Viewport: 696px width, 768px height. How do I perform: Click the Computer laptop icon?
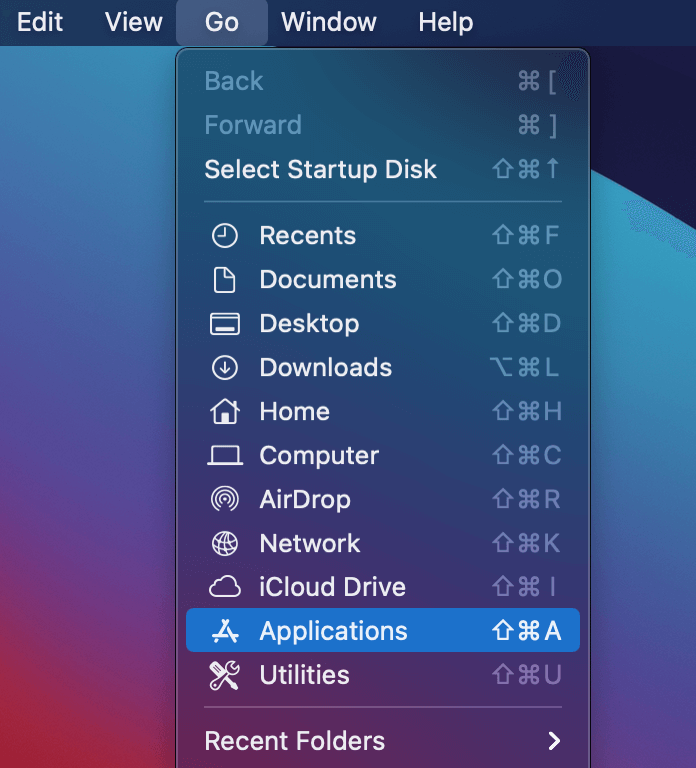point(225,456)
